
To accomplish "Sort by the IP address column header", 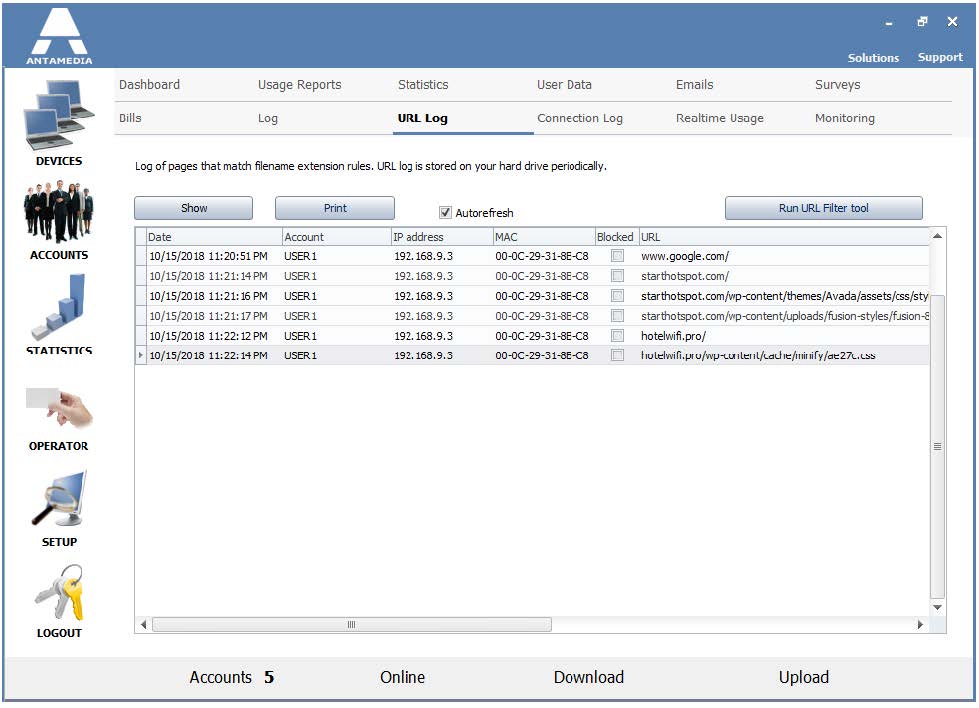I will pyautogui.click(x=442, y=237).
